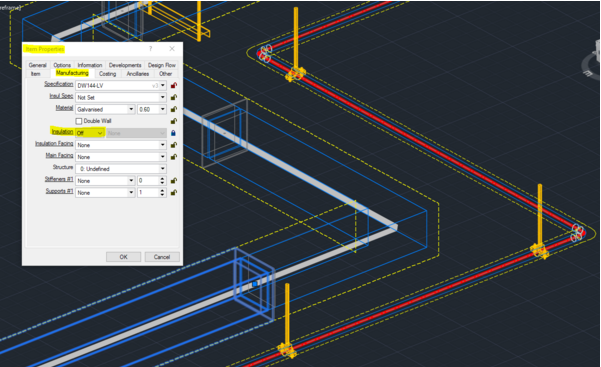Open the Specification DW144-LV dropdown

coord(163,86)
